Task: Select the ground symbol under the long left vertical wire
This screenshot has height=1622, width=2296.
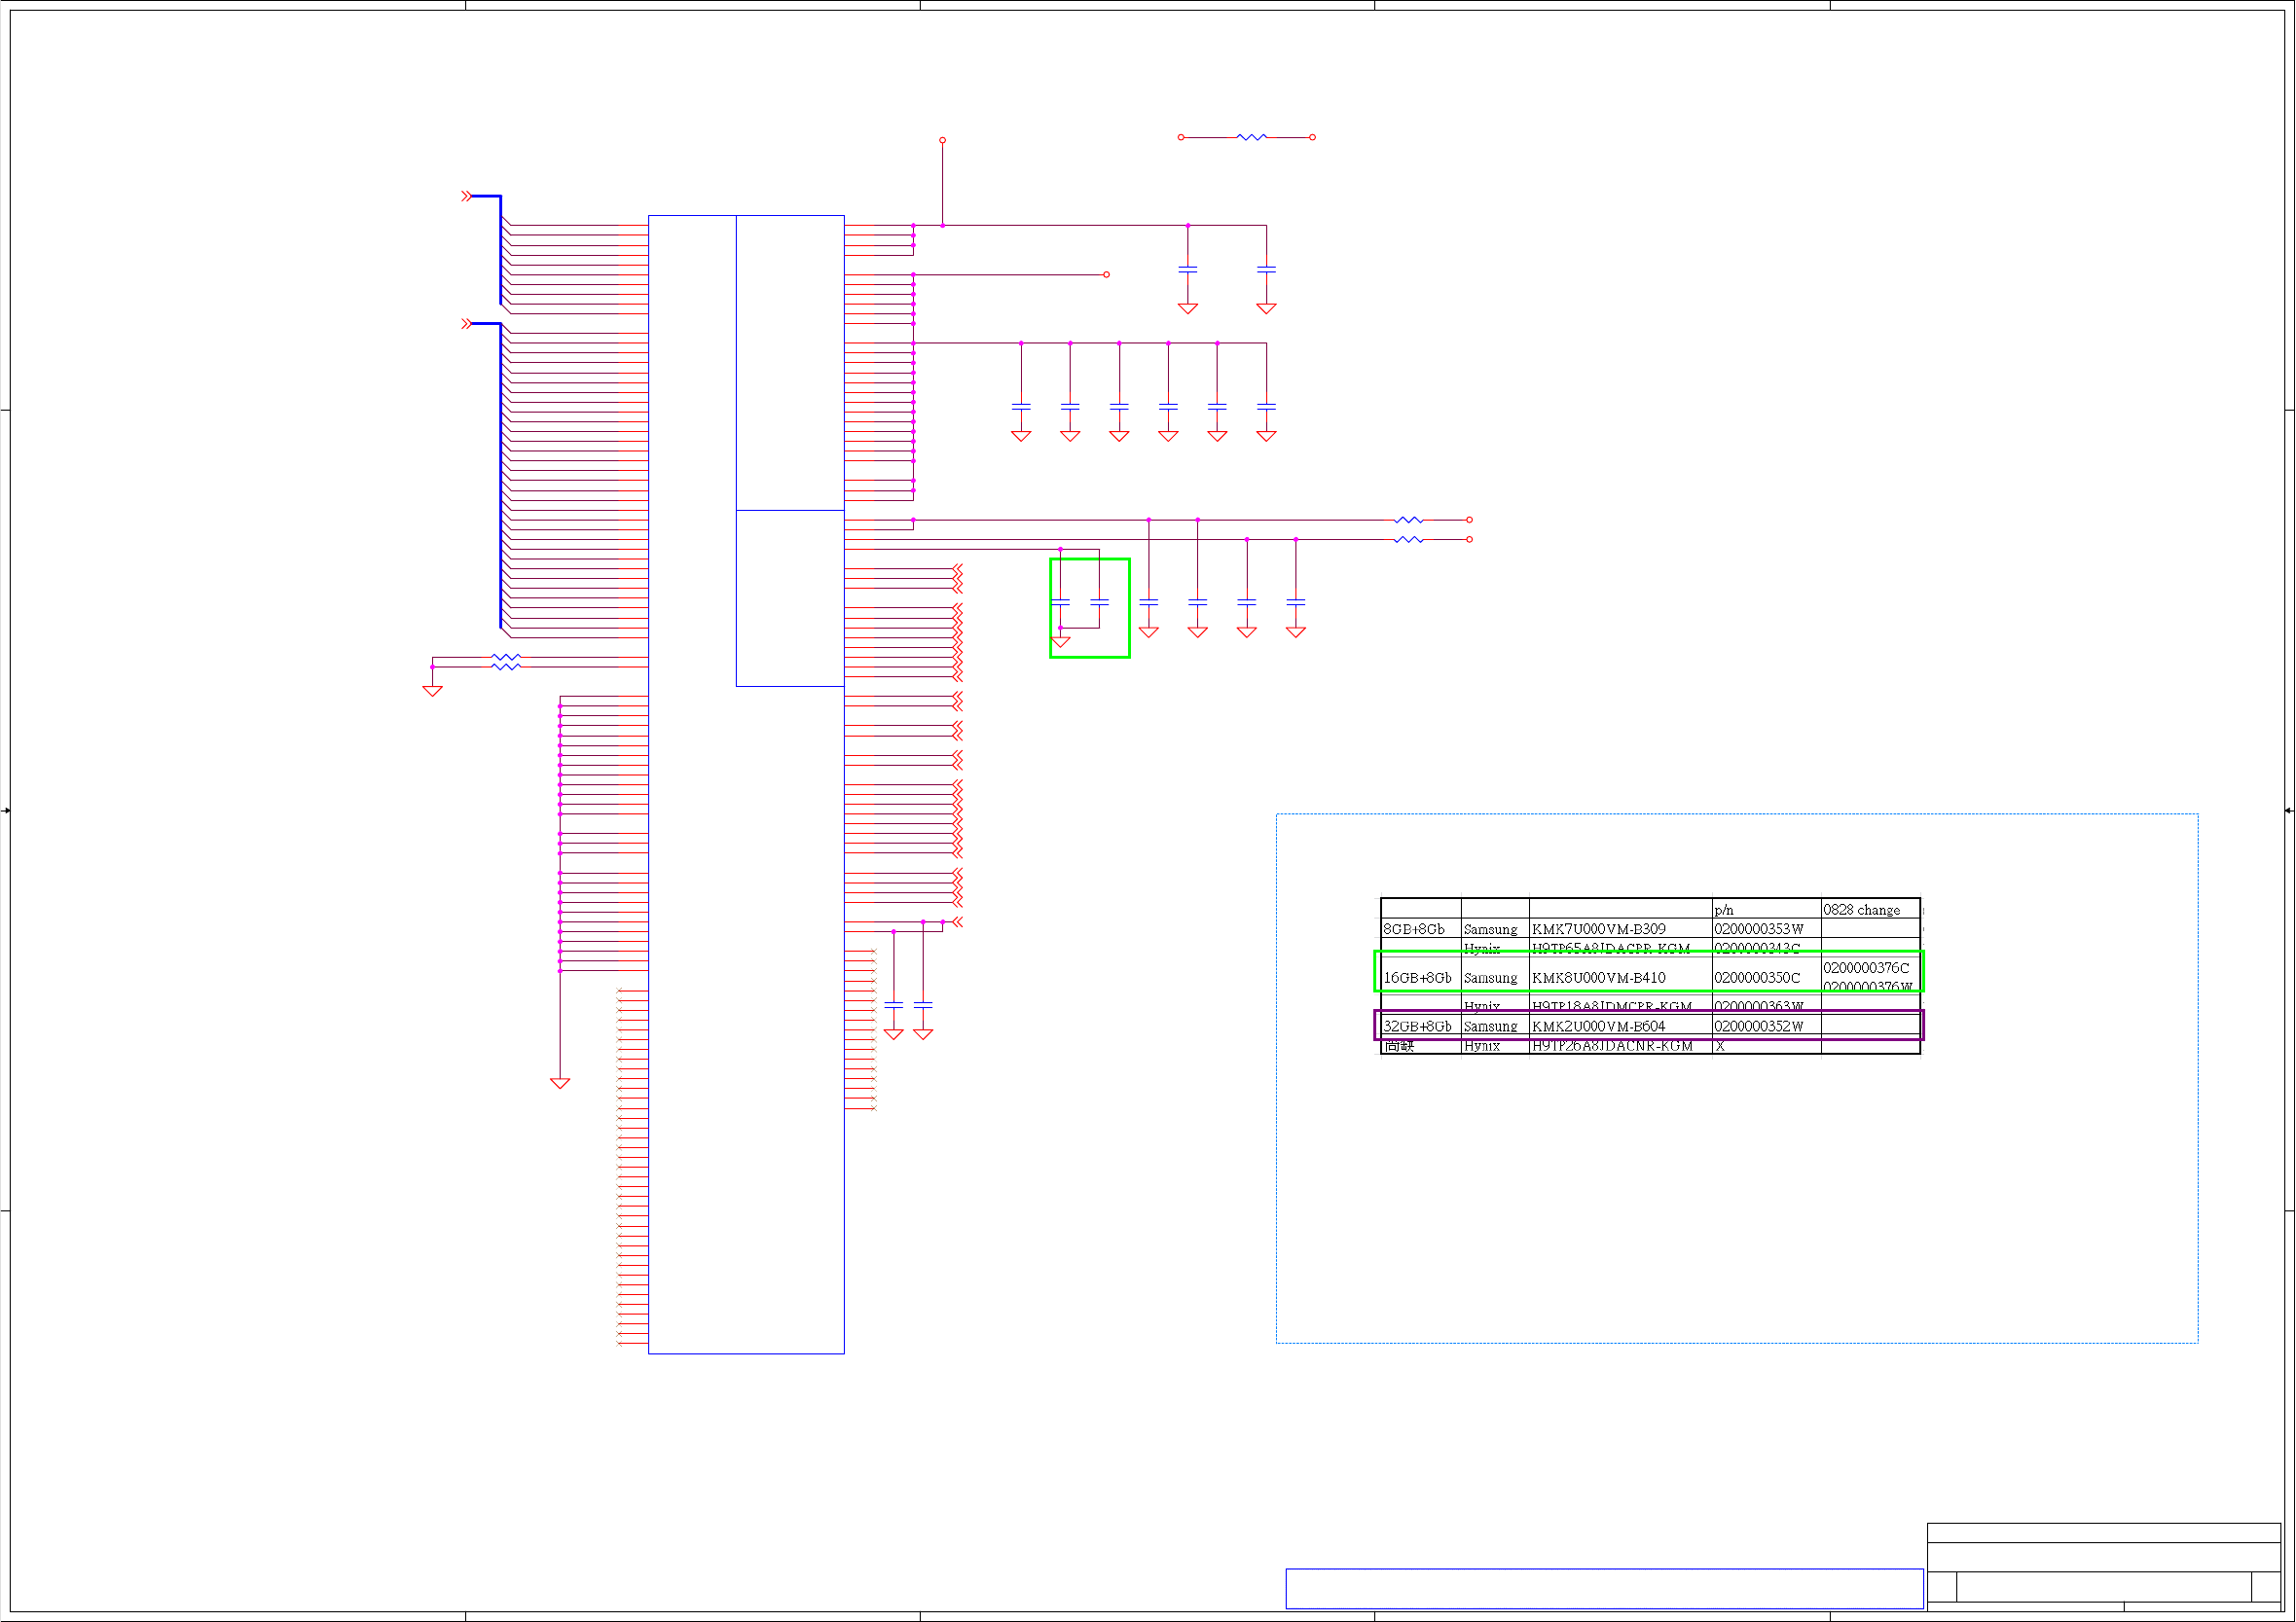Action: point(560,1083)
